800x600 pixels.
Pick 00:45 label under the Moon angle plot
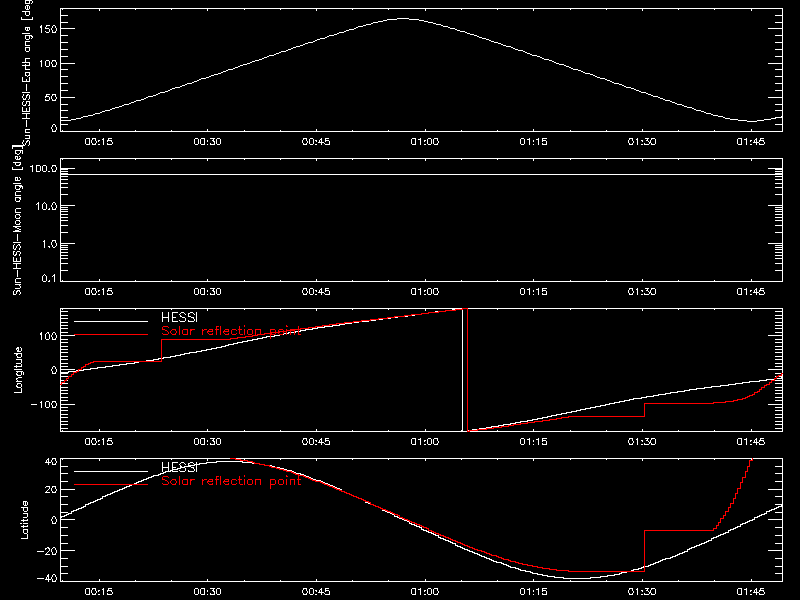(316, 292)
